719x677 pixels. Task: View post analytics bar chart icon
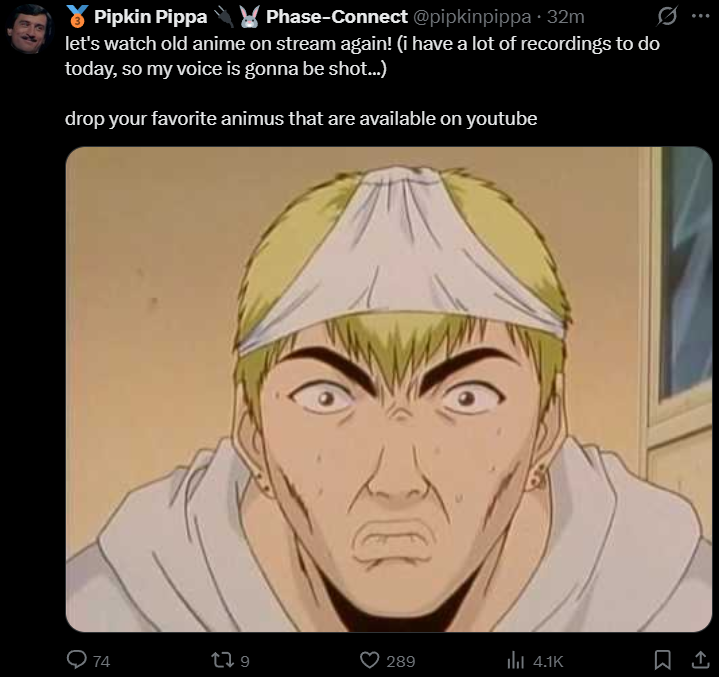(x=516, y=660)
